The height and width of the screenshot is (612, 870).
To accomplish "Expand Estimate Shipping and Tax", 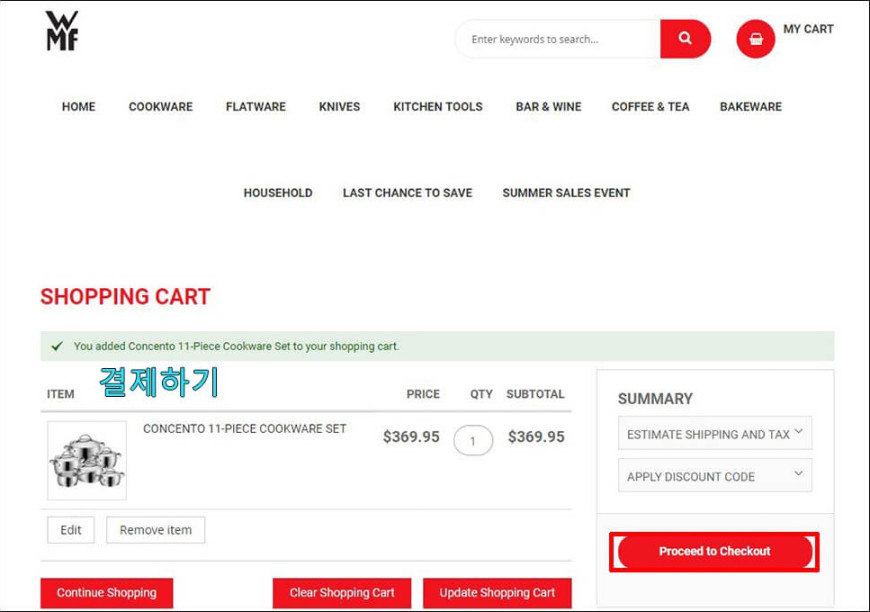I will tap(715, 433).
